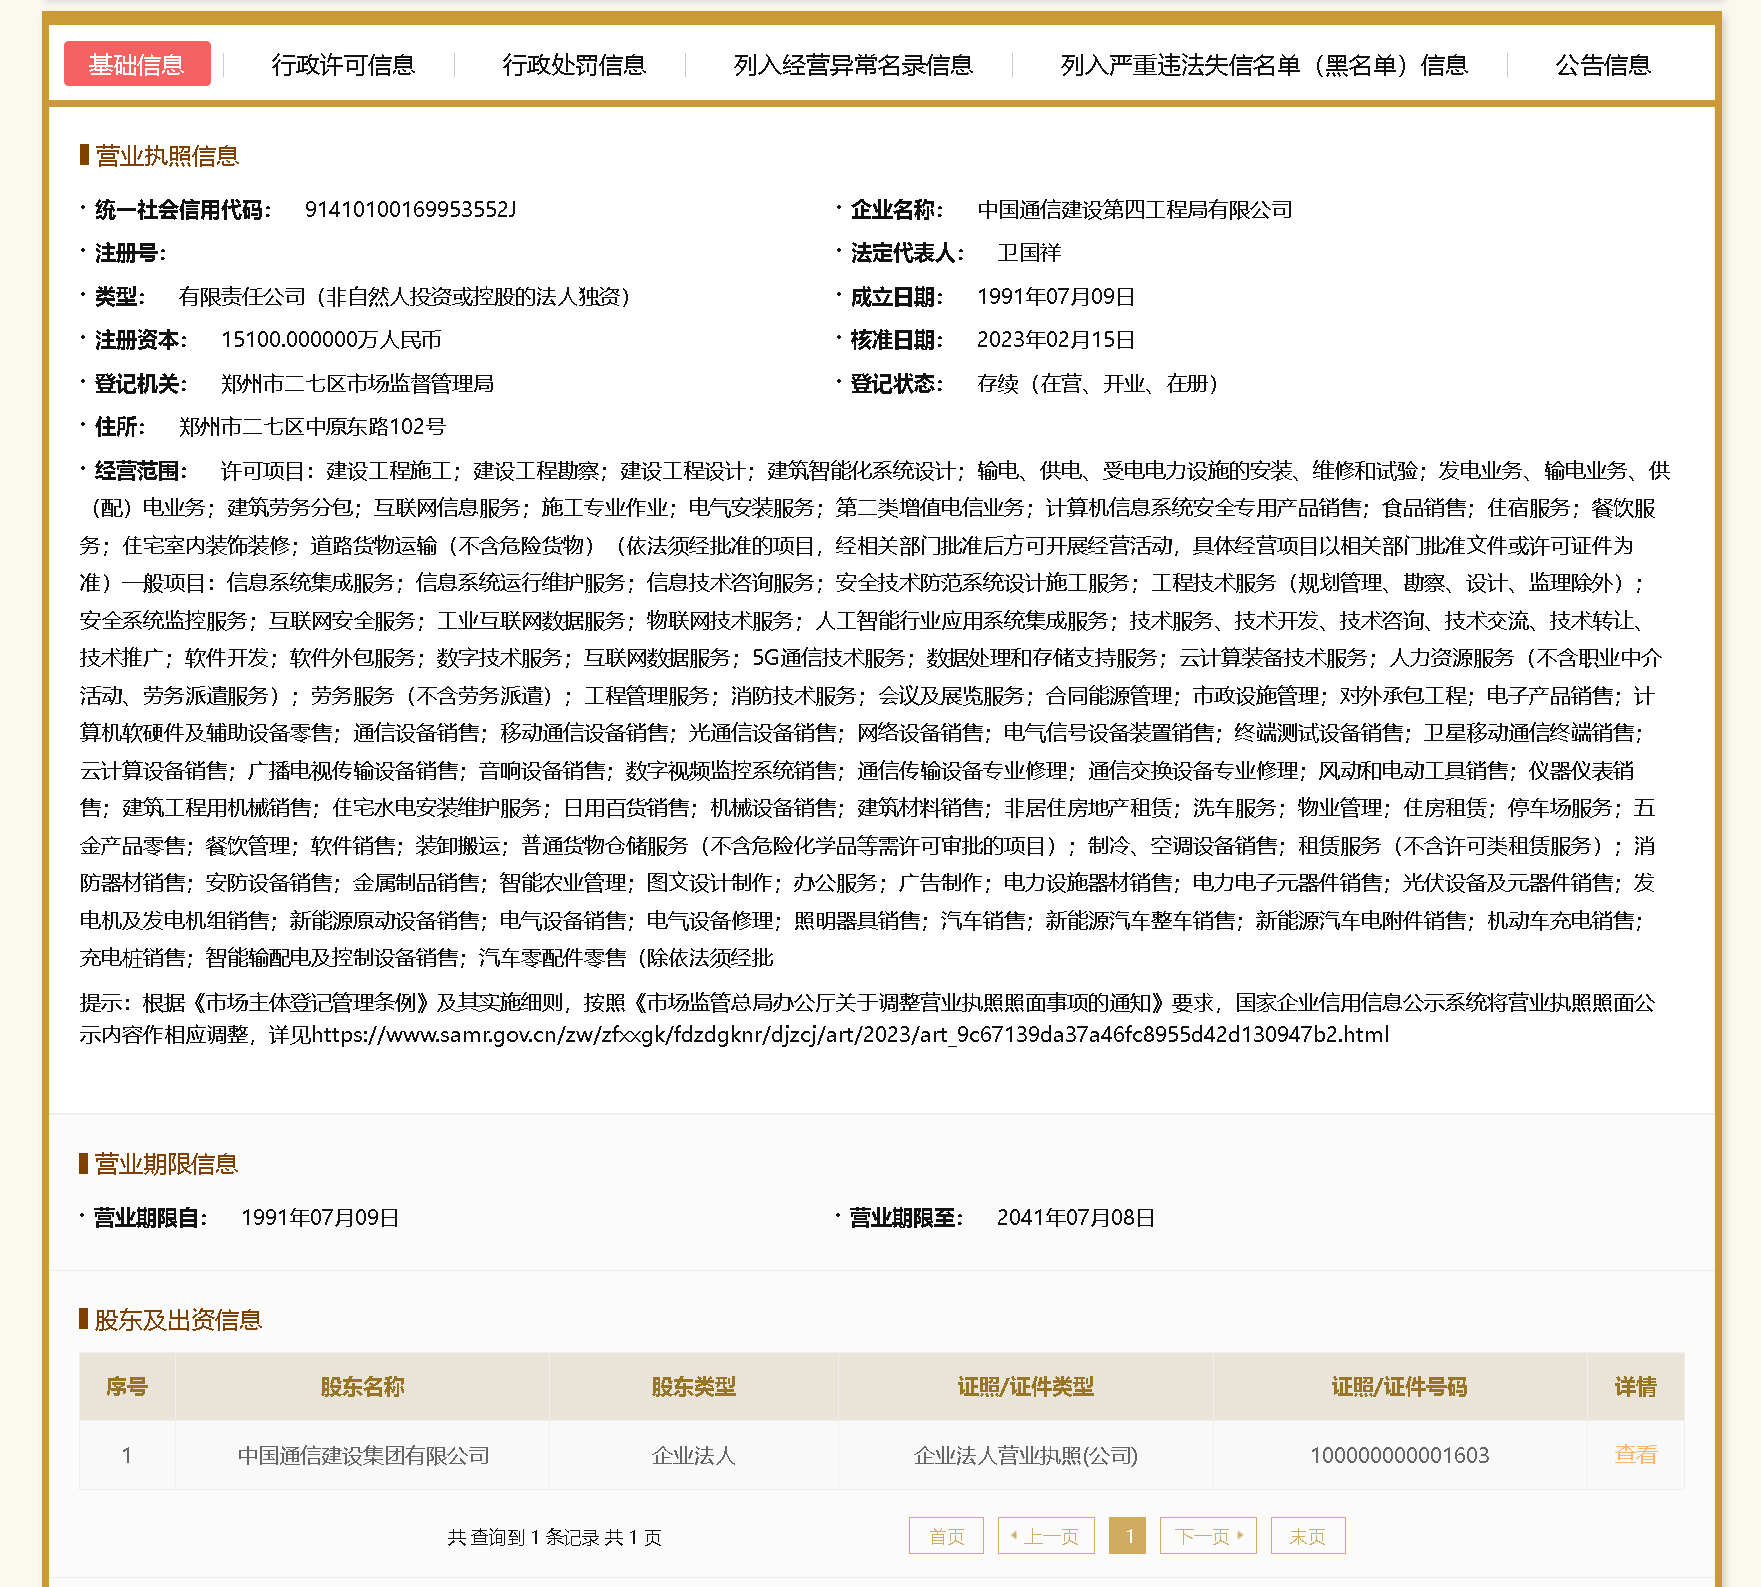Screen dimensions: 1761x1587
Task: Switch to the 公告信息 tab
Action: 1603,65
